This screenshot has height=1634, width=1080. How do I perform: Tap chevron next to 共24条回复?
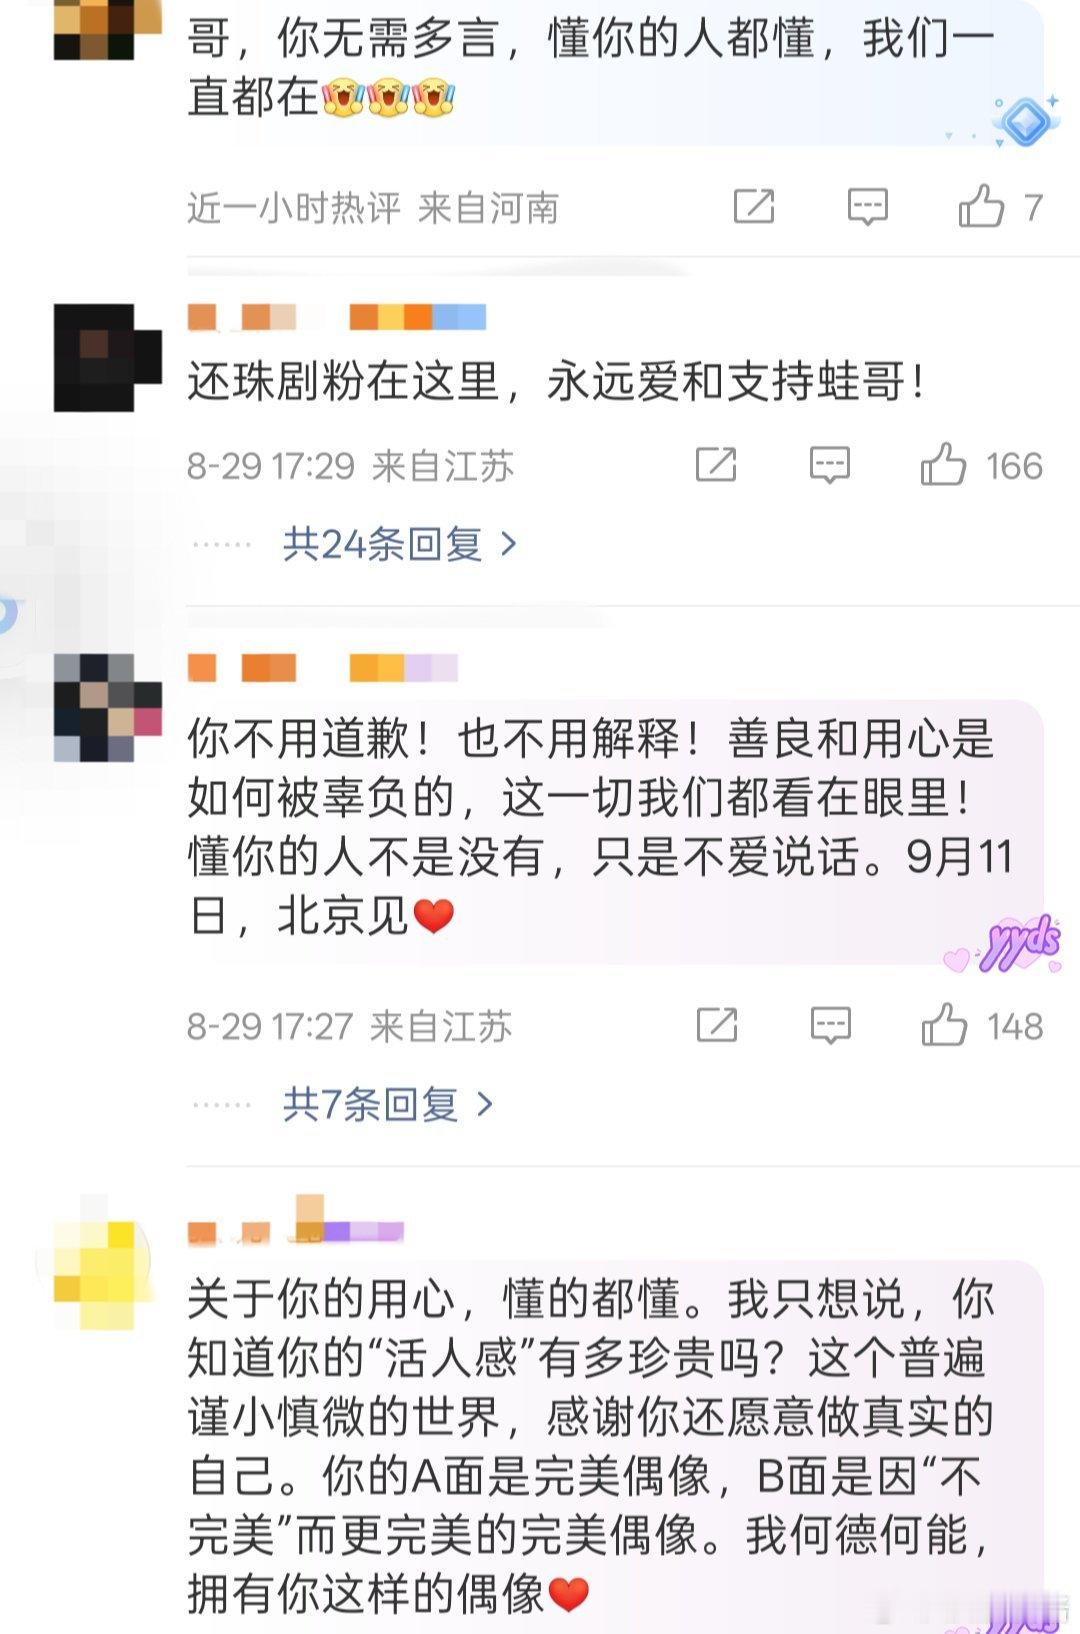(x=508, y=544)
